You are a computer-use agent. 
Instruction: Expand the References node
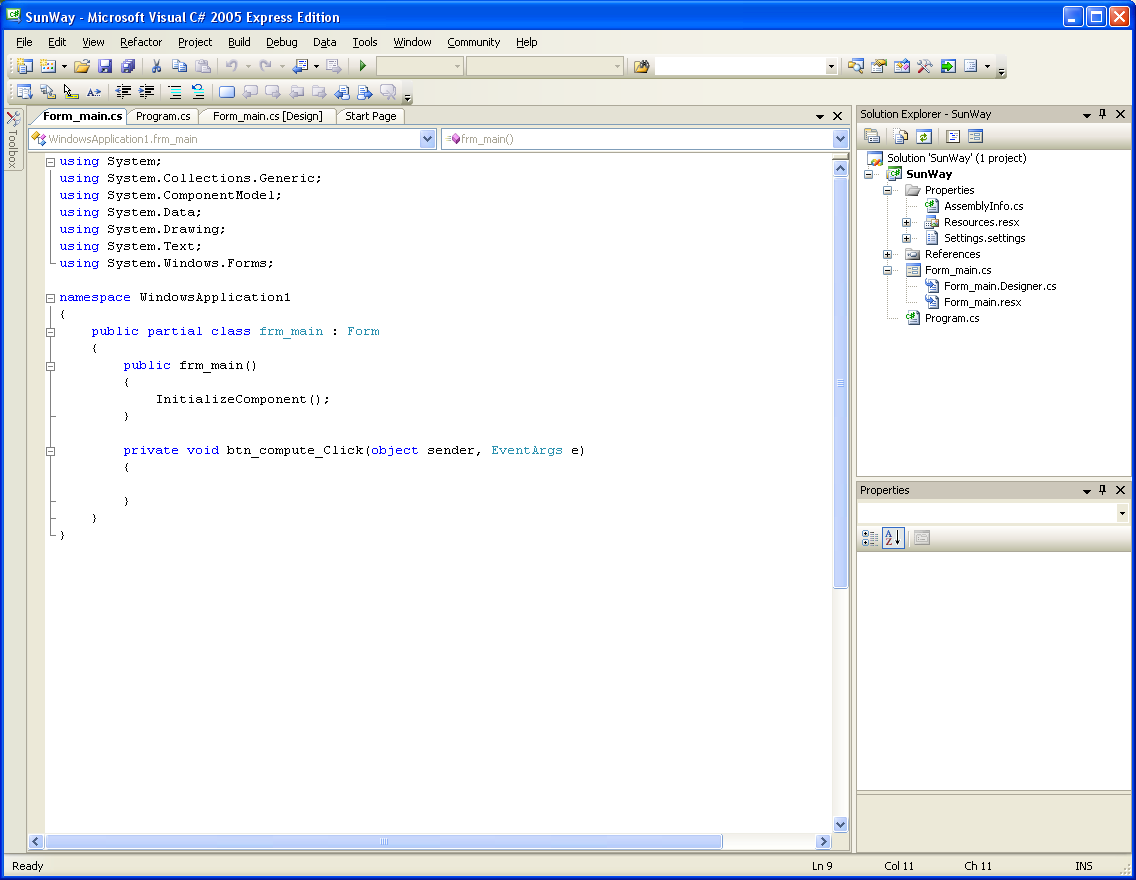[887, 254]
